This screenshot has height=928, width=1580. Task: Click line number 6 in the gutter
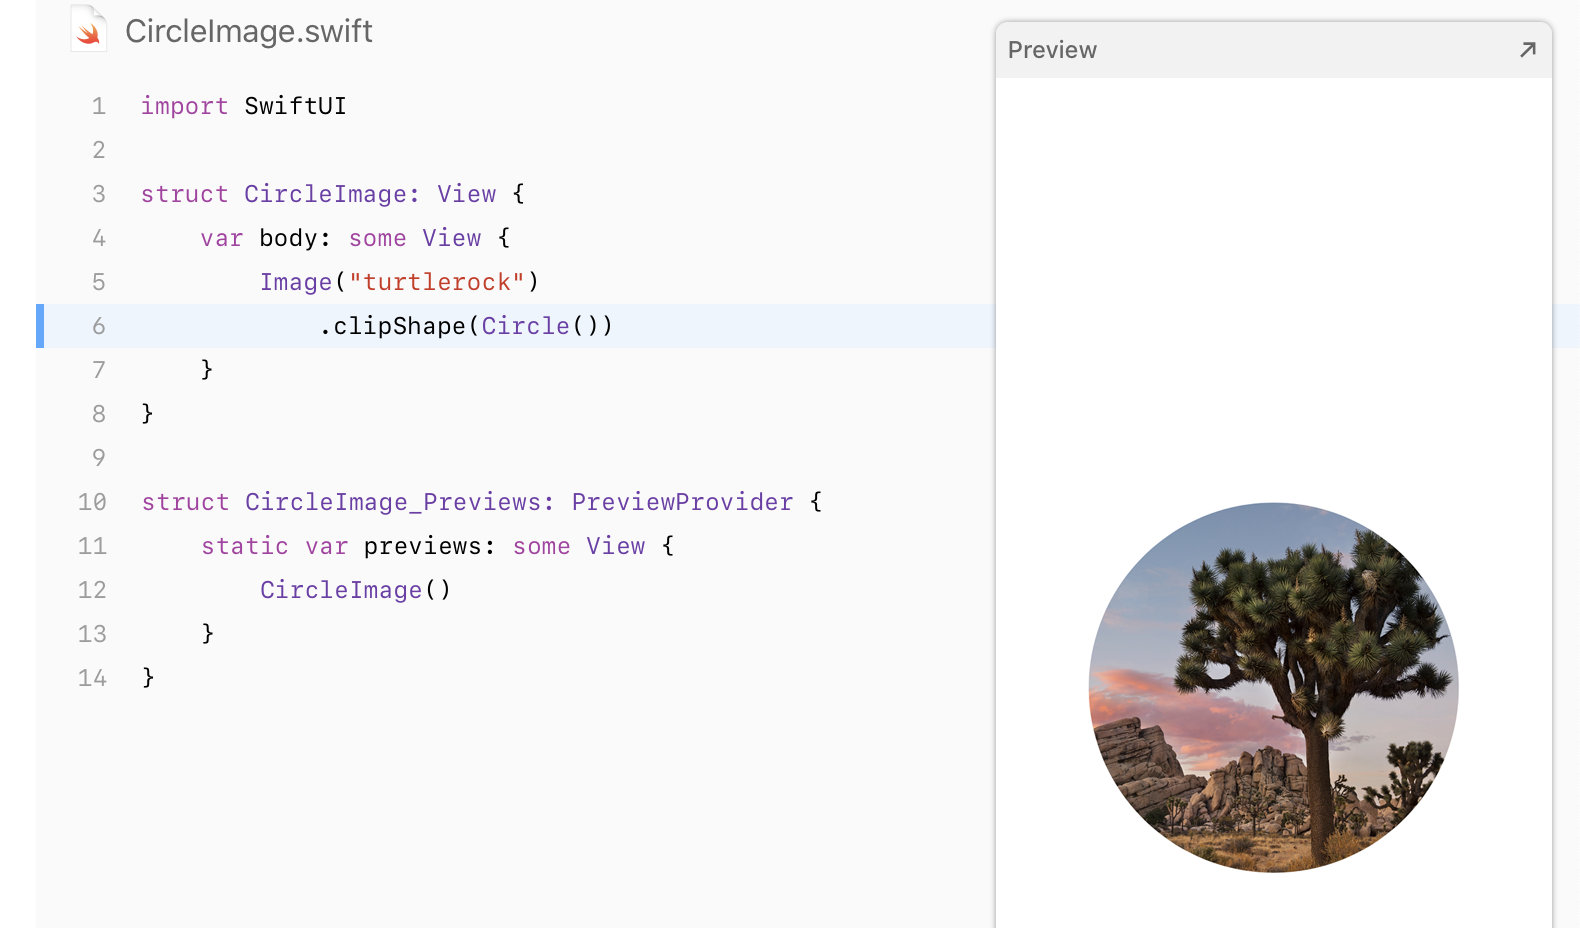point(99,326)
